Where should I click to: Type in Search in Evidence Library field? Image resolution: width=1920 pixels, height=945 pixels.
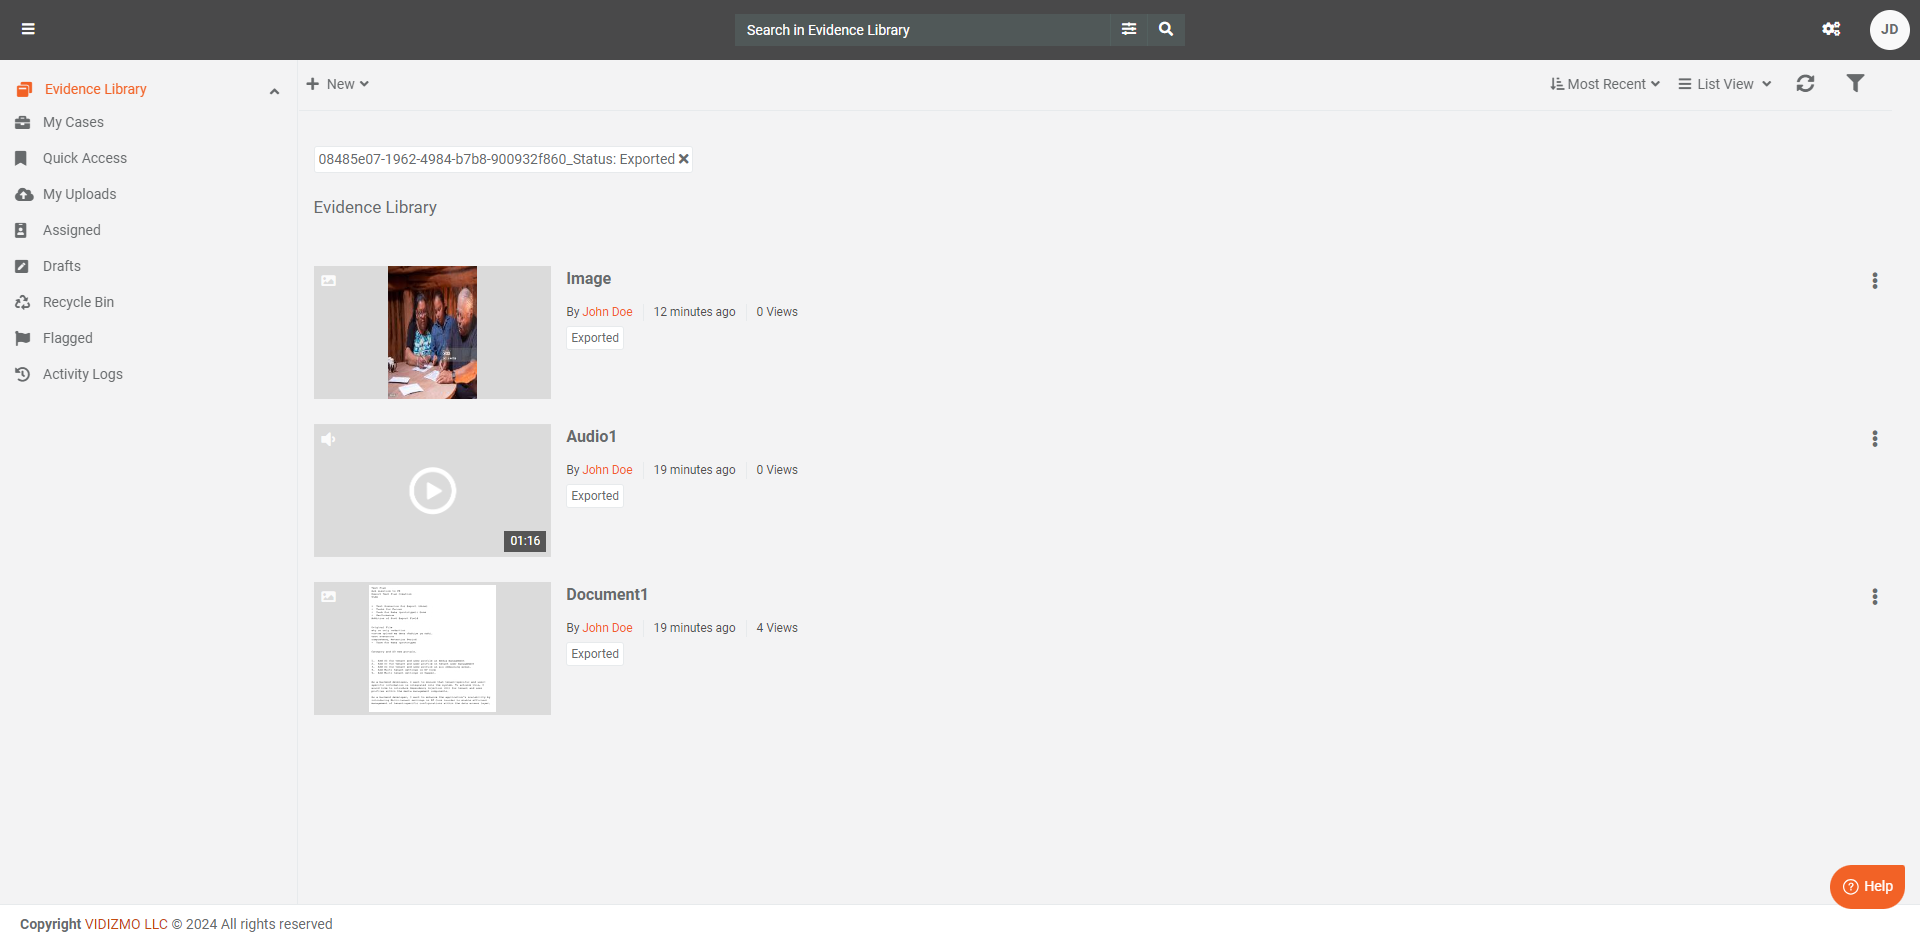pyautogui.click(x=920, y=30)
